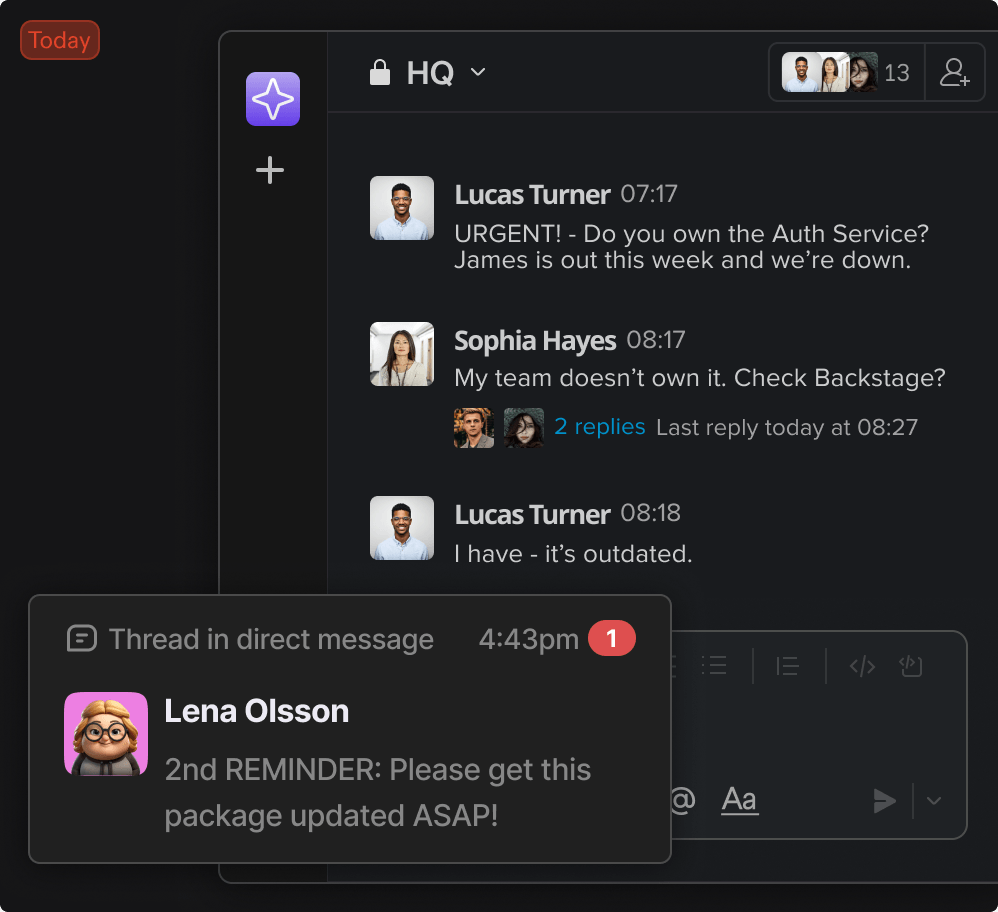Click the send message arrow
Screen dimensions: 998x912
[884, 801]
